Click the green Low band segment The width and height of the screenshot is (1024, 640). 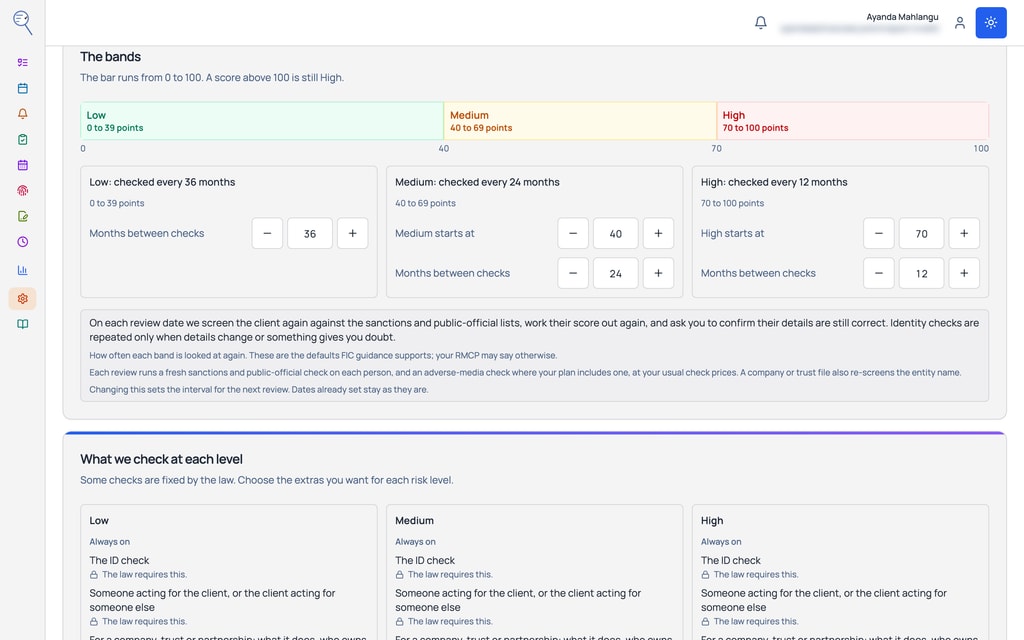point(262,121)
